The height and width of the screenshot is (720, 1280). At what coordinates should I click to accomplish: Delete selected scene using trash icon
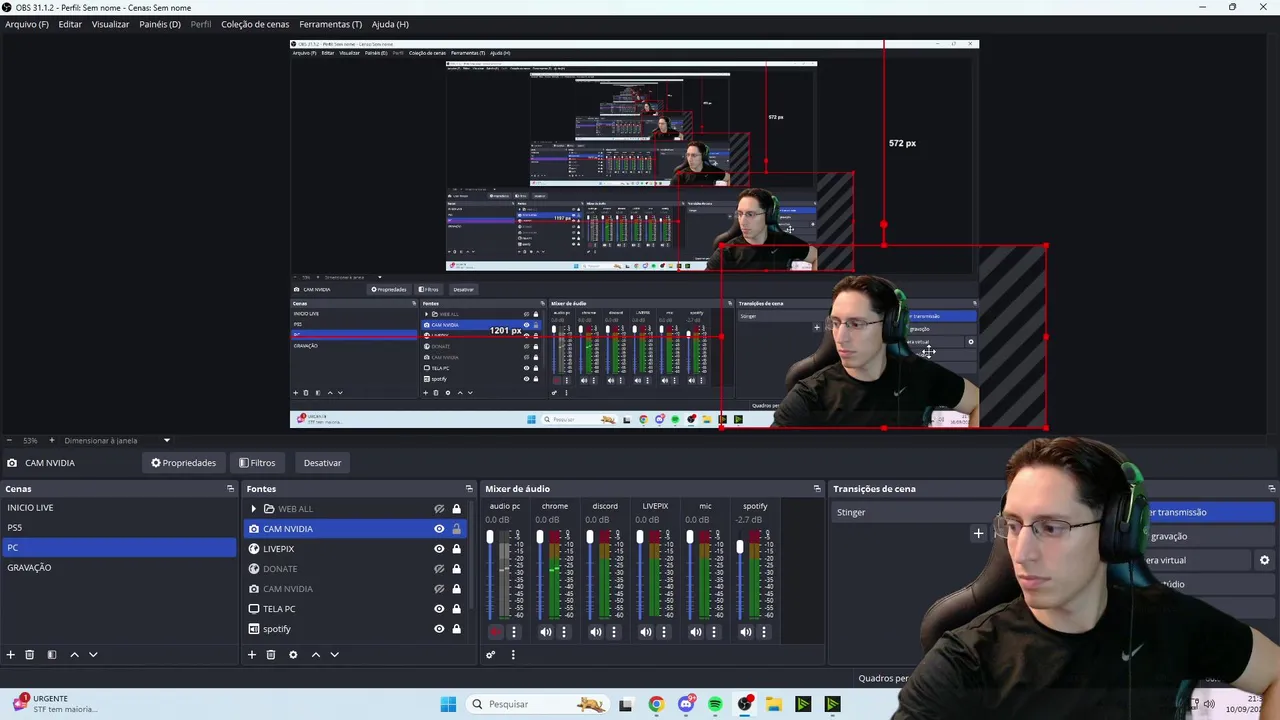pos(30,655)
